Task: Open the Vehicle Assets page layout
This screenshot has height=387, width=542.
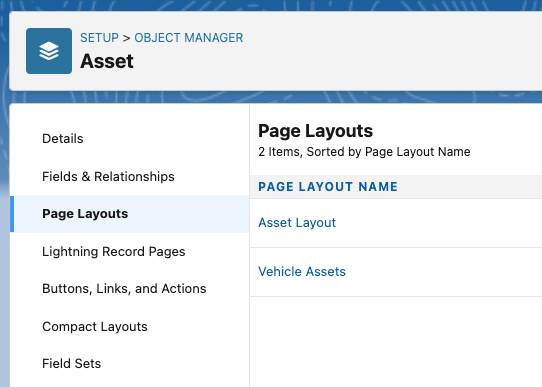Action: pos(302,272)
